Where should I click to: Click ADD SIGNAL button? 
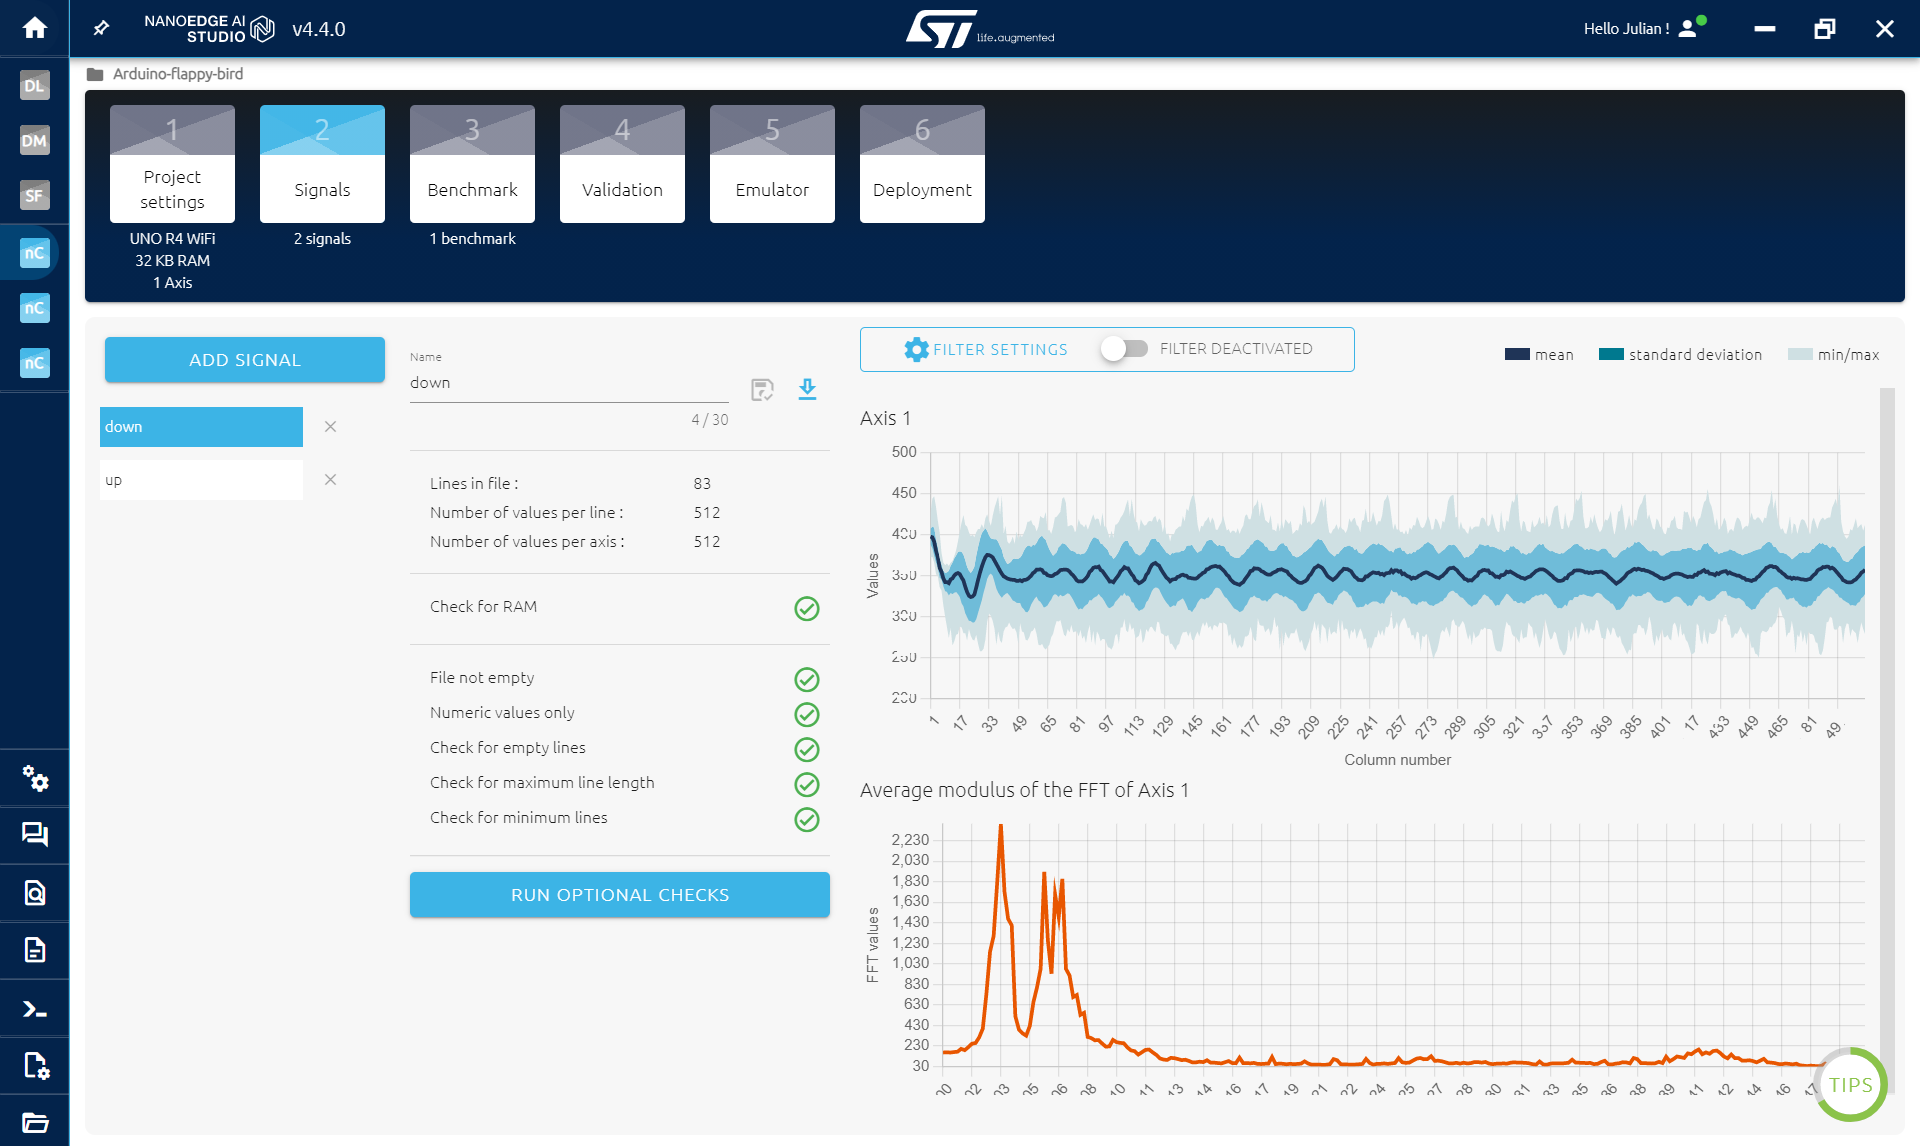245,359
